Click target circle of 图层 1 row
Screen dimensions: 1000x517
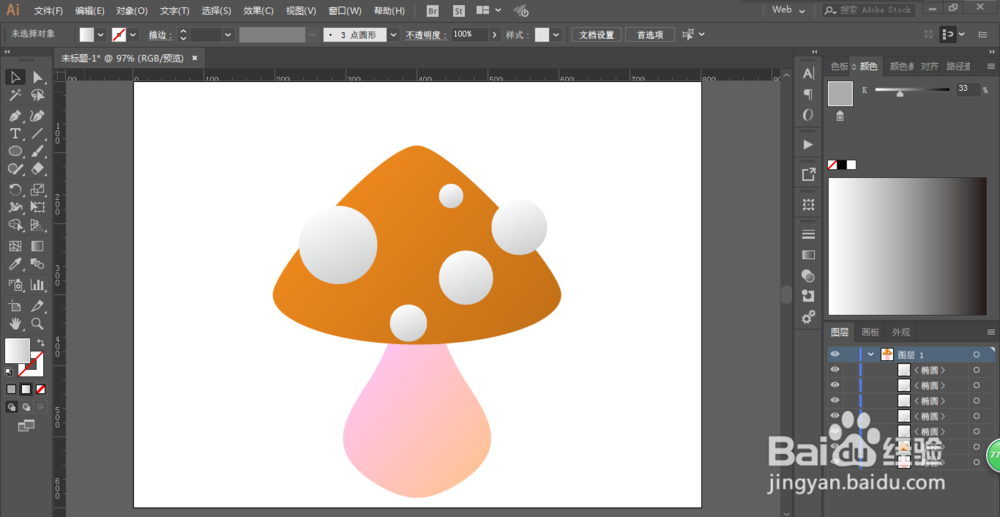(976, 354)
